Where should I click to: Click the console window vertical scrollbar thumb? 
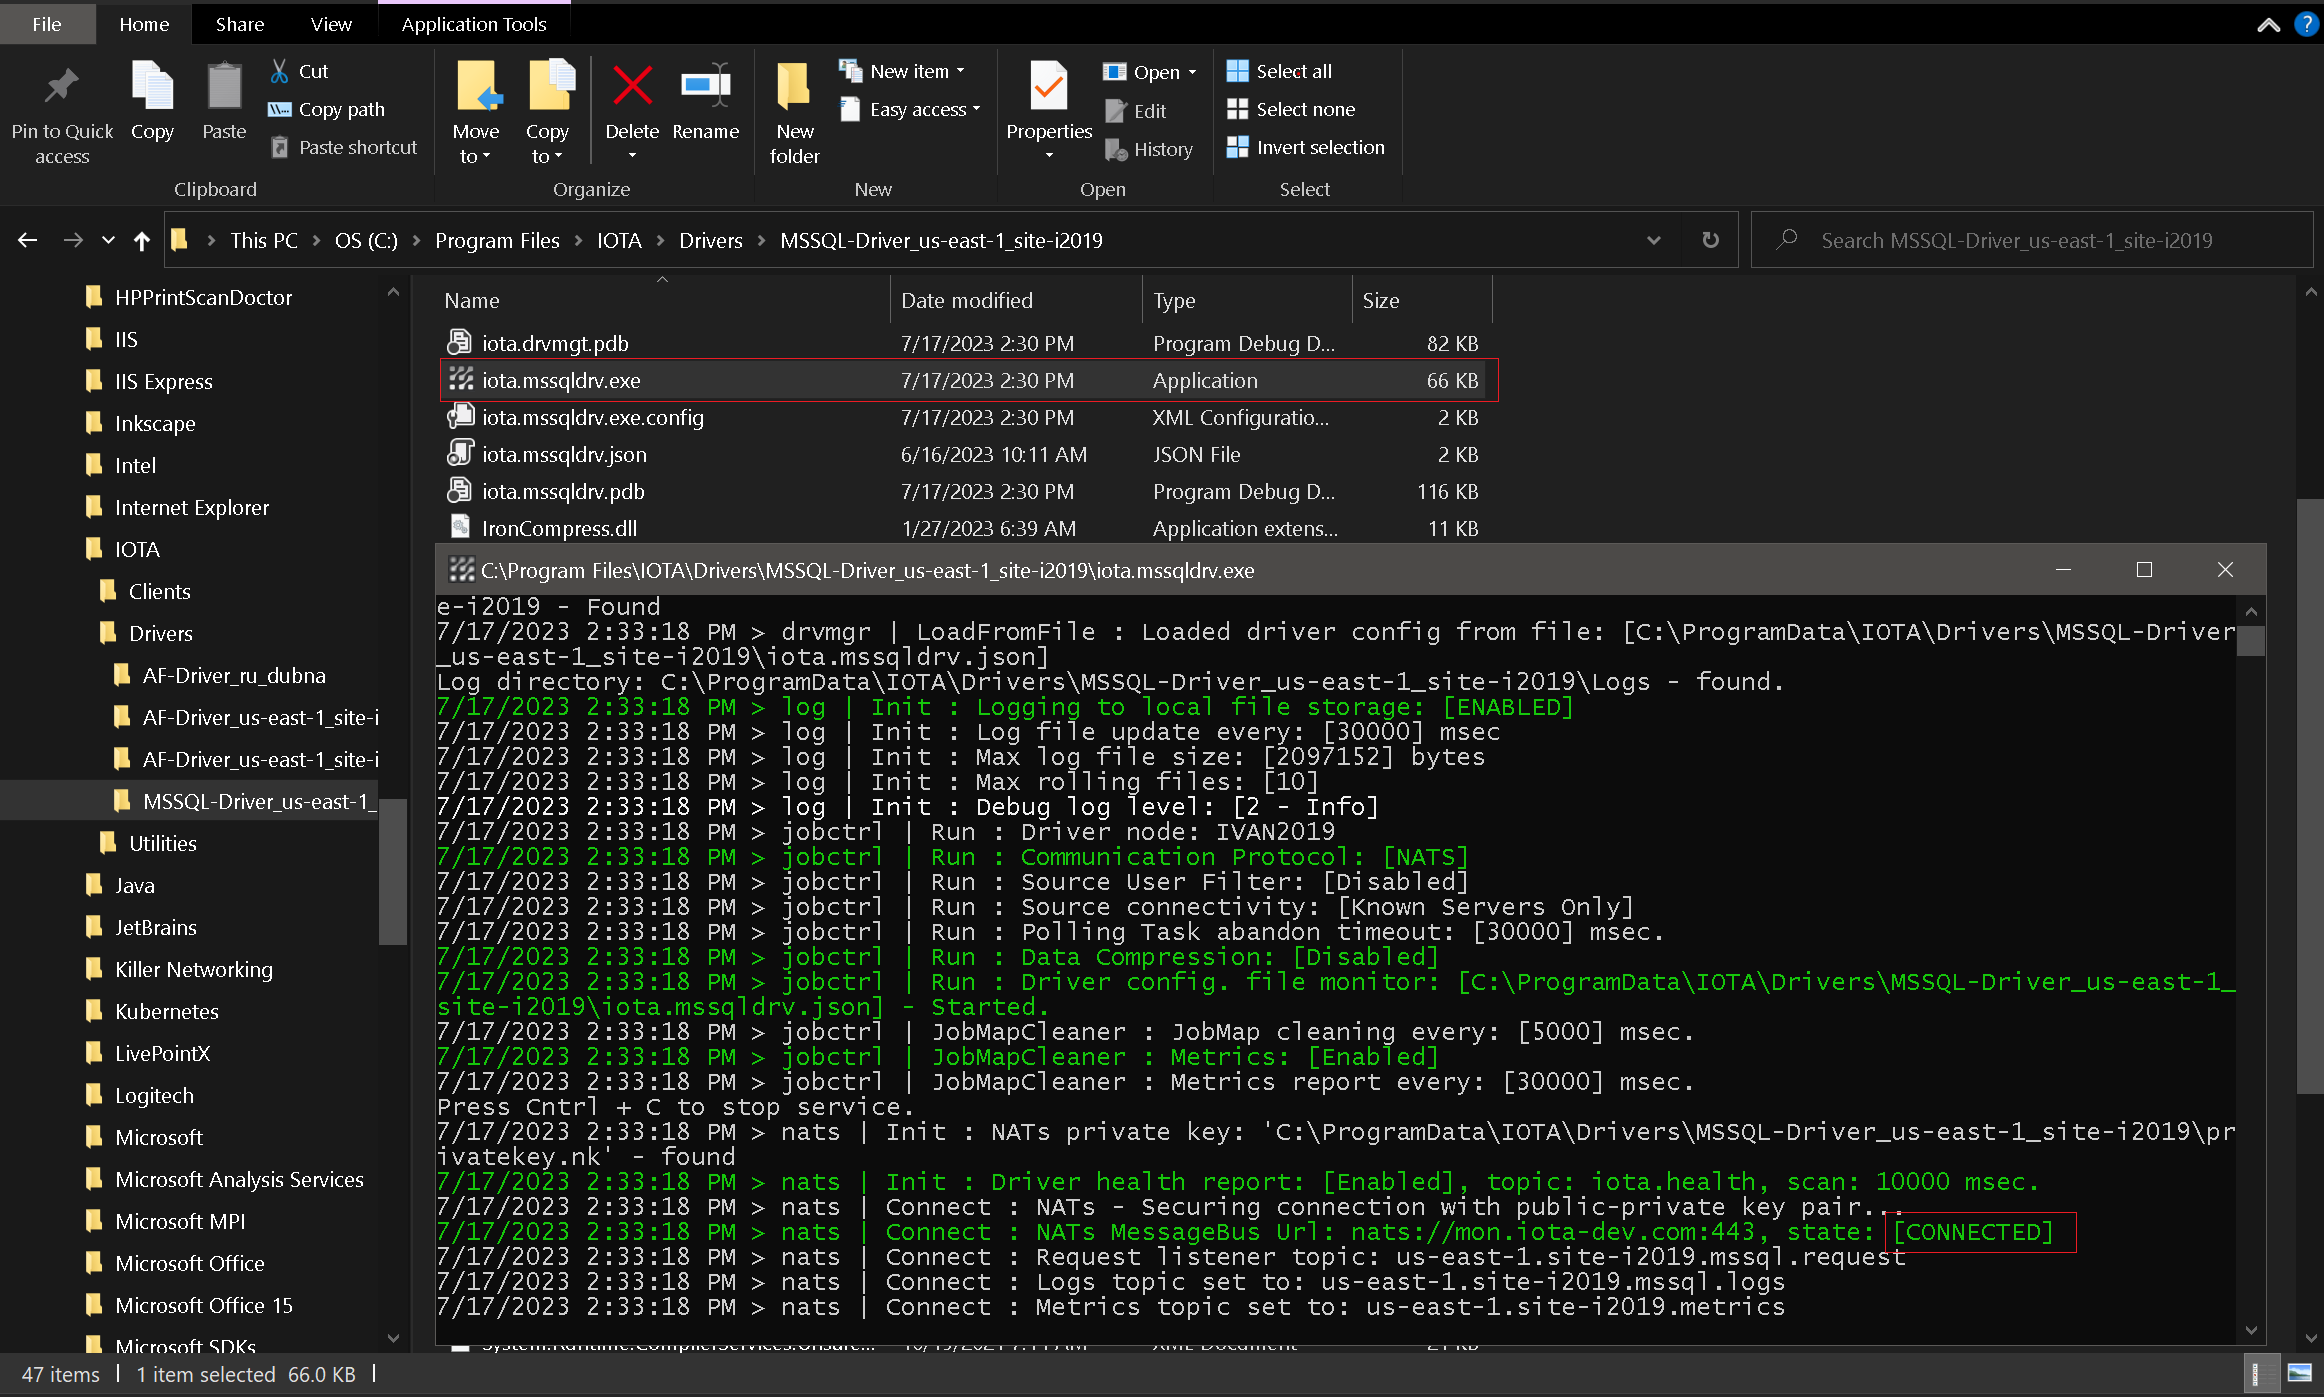pyautogui.click(x=2251, y=640)
